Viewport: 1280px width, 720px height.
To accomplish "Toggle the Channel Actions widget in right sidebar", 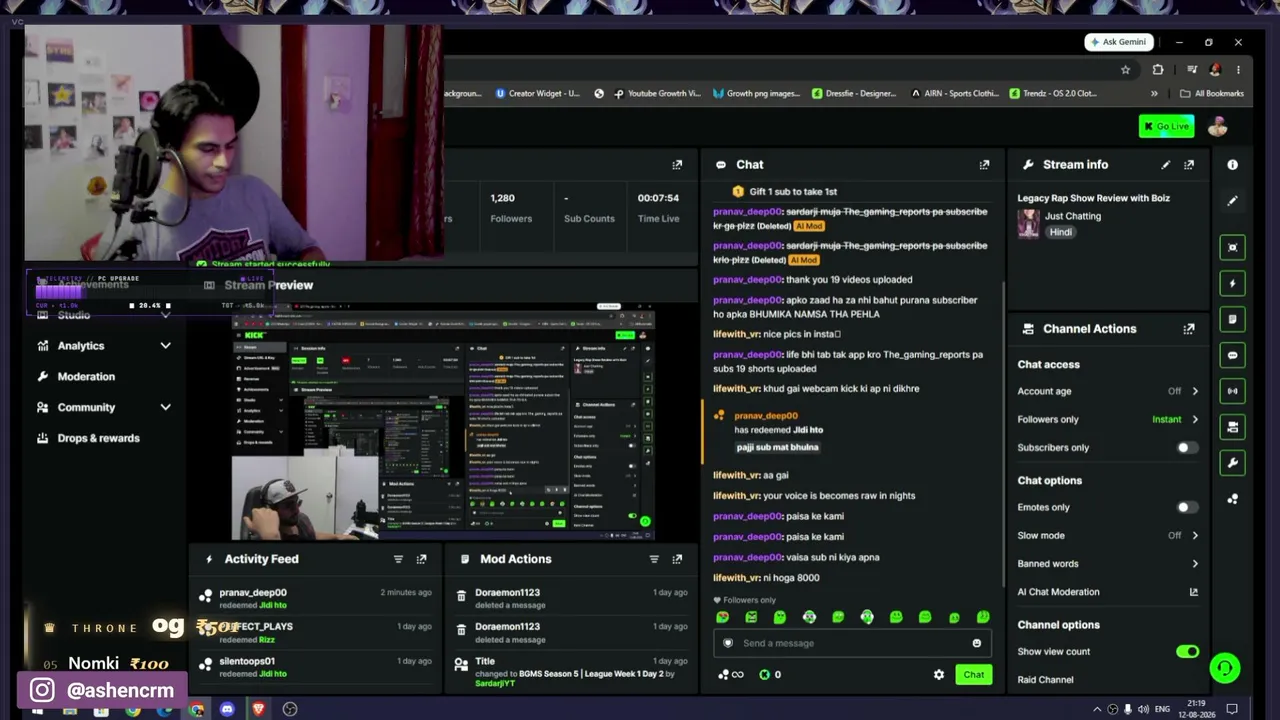I will (x=1232, y=427).
